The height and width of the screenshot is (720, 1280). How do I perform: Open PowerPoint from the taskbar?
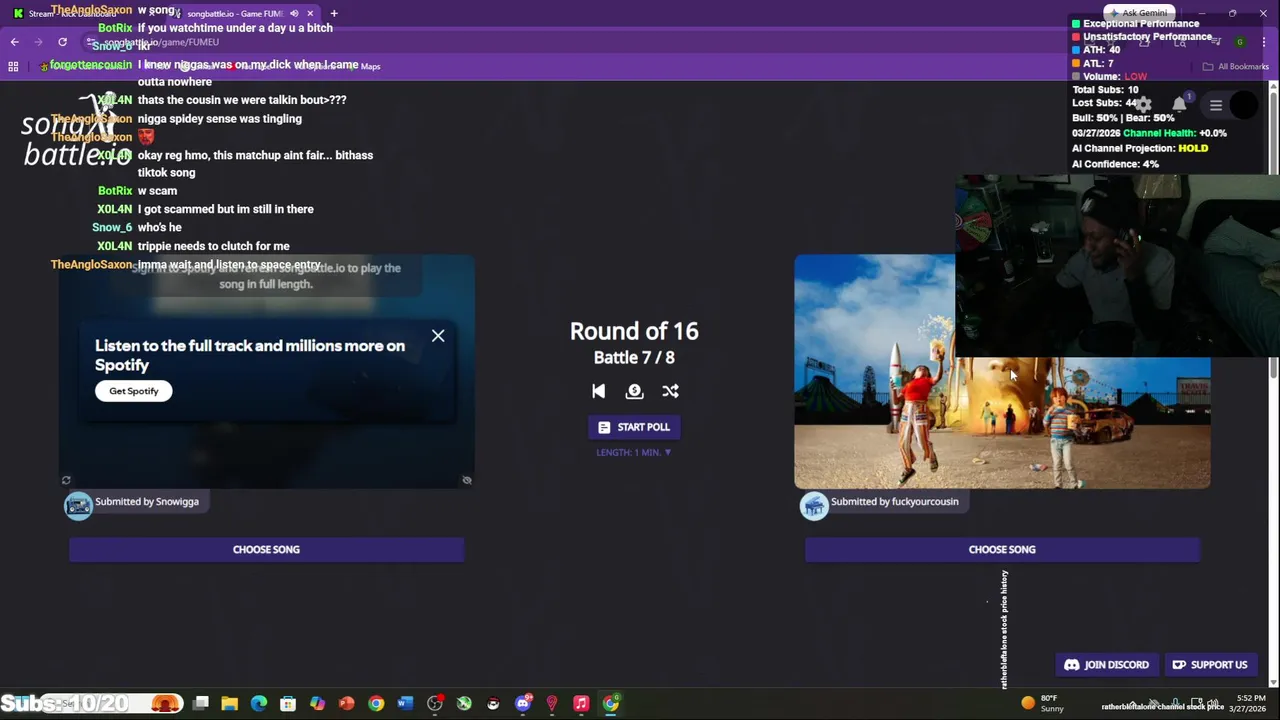[346, 703]
